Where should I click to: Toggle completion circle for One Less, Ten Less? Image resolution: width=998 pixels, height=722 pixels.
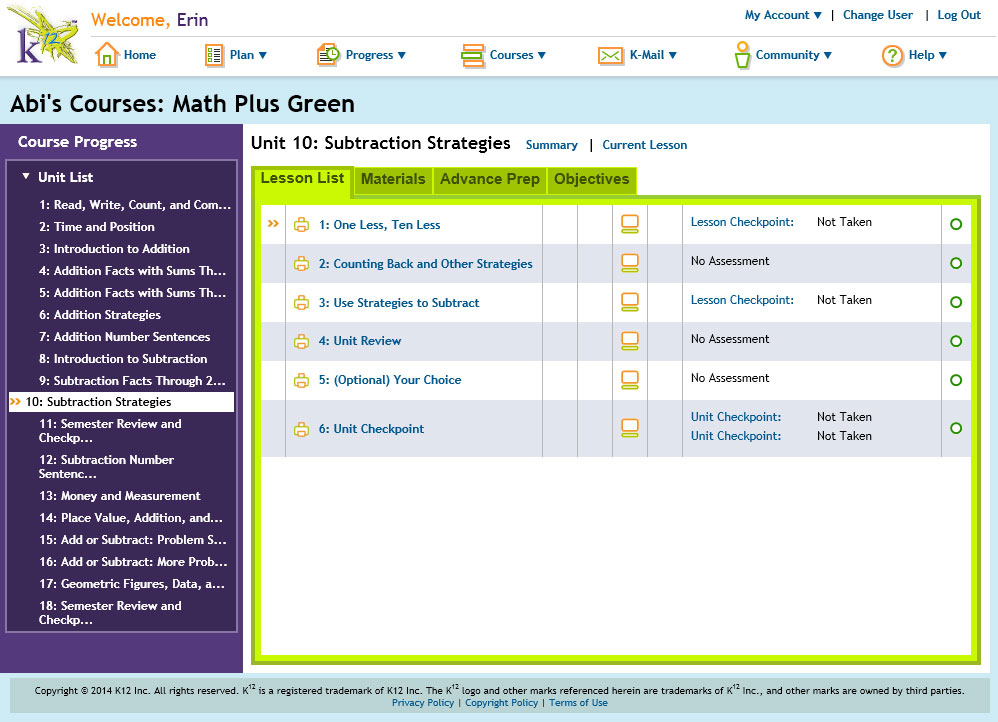pyautogui.click(x=955, y=224)
